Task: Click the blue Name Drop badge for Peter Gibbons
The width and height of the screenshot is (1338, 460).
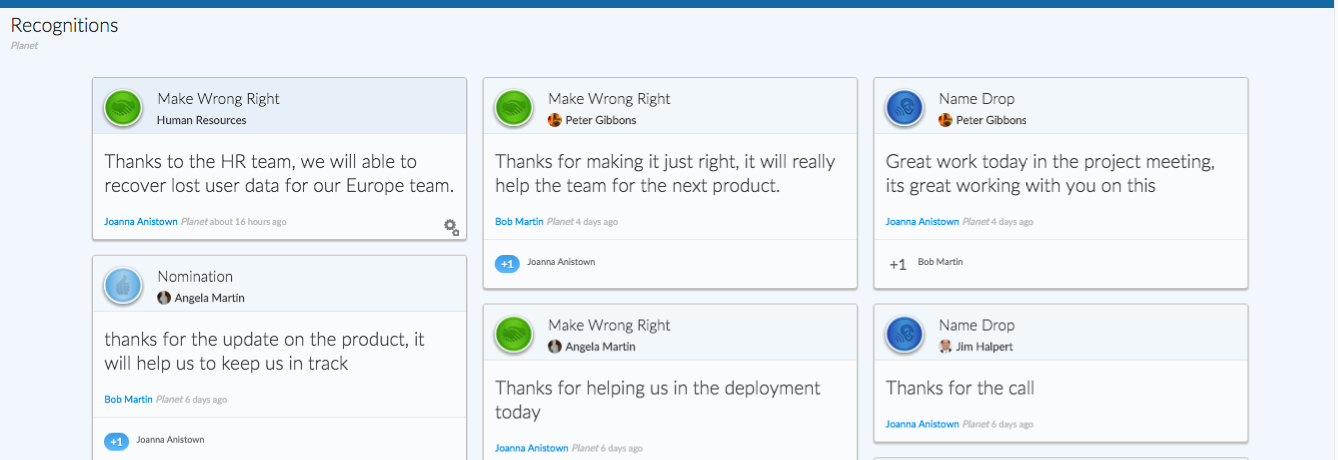Action: (x=905, y=108)
